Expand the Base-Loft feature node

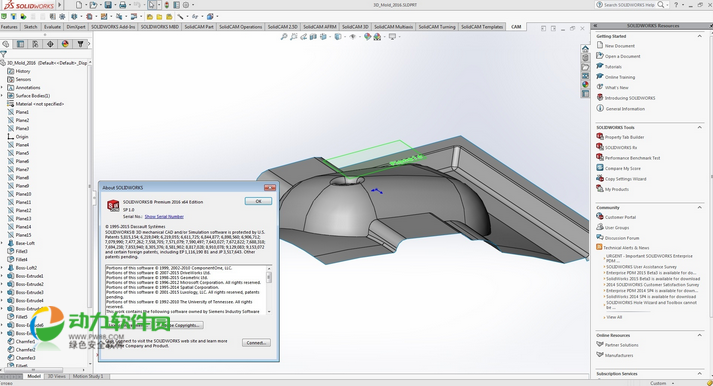[2, 243]
